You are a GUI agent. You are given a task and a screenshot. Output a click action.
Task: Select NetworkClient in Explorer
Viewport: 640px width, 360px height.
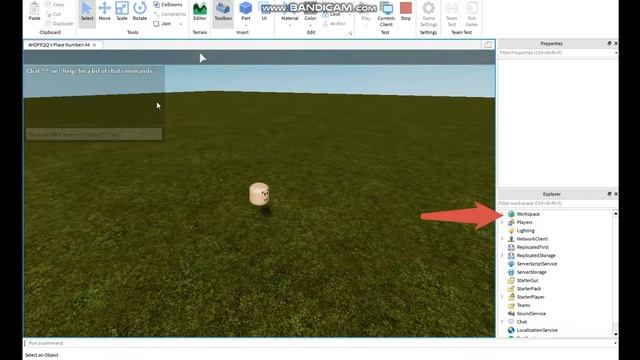(x=532, y=239)
